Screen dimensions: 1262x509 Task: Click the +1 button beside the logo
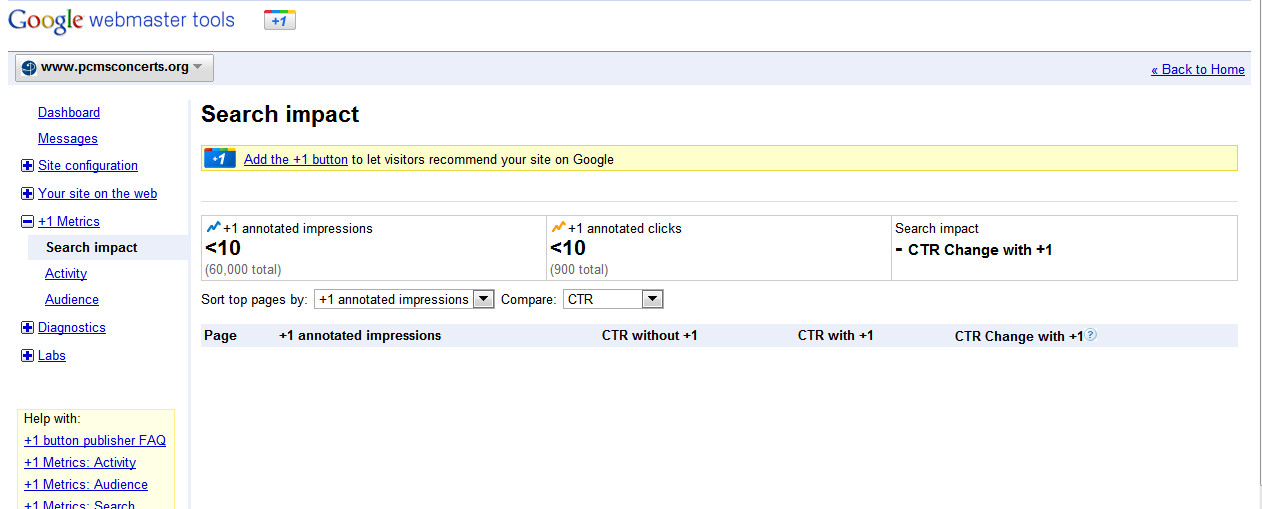(280, 20)
